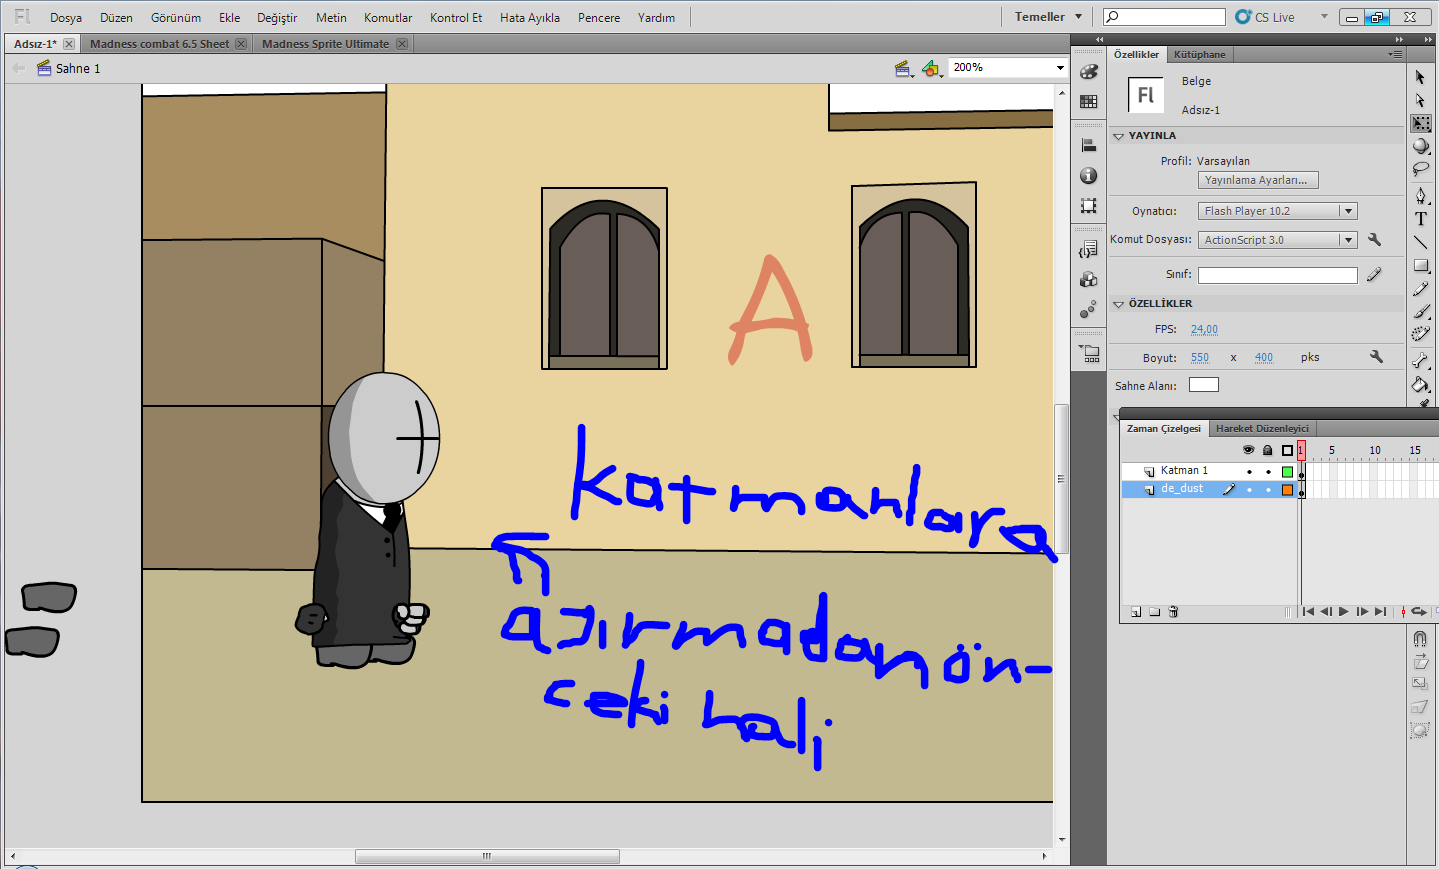Viewport: 1439px width, 869px height.
Task: Open the ActionScript 3.0 dropdown
Action: click(x=1278, y=240)
